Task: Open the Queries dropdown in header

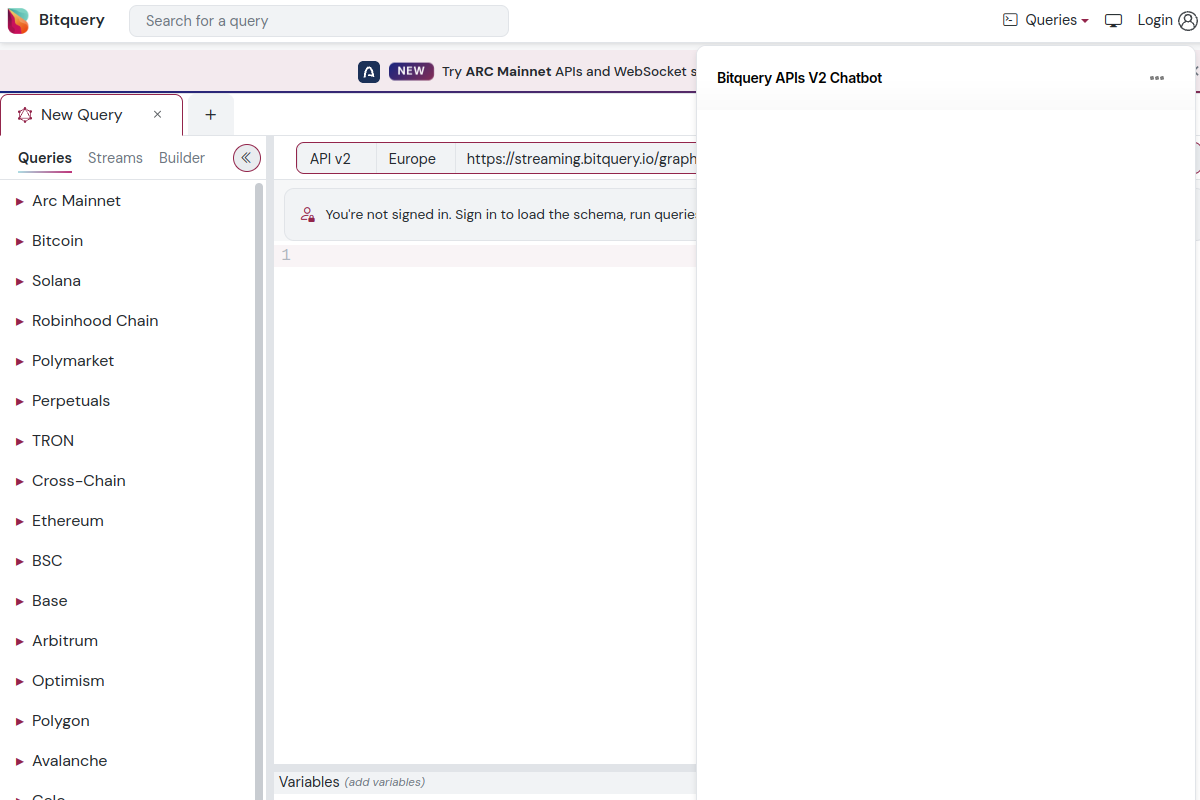Action: pos(1046,20)
